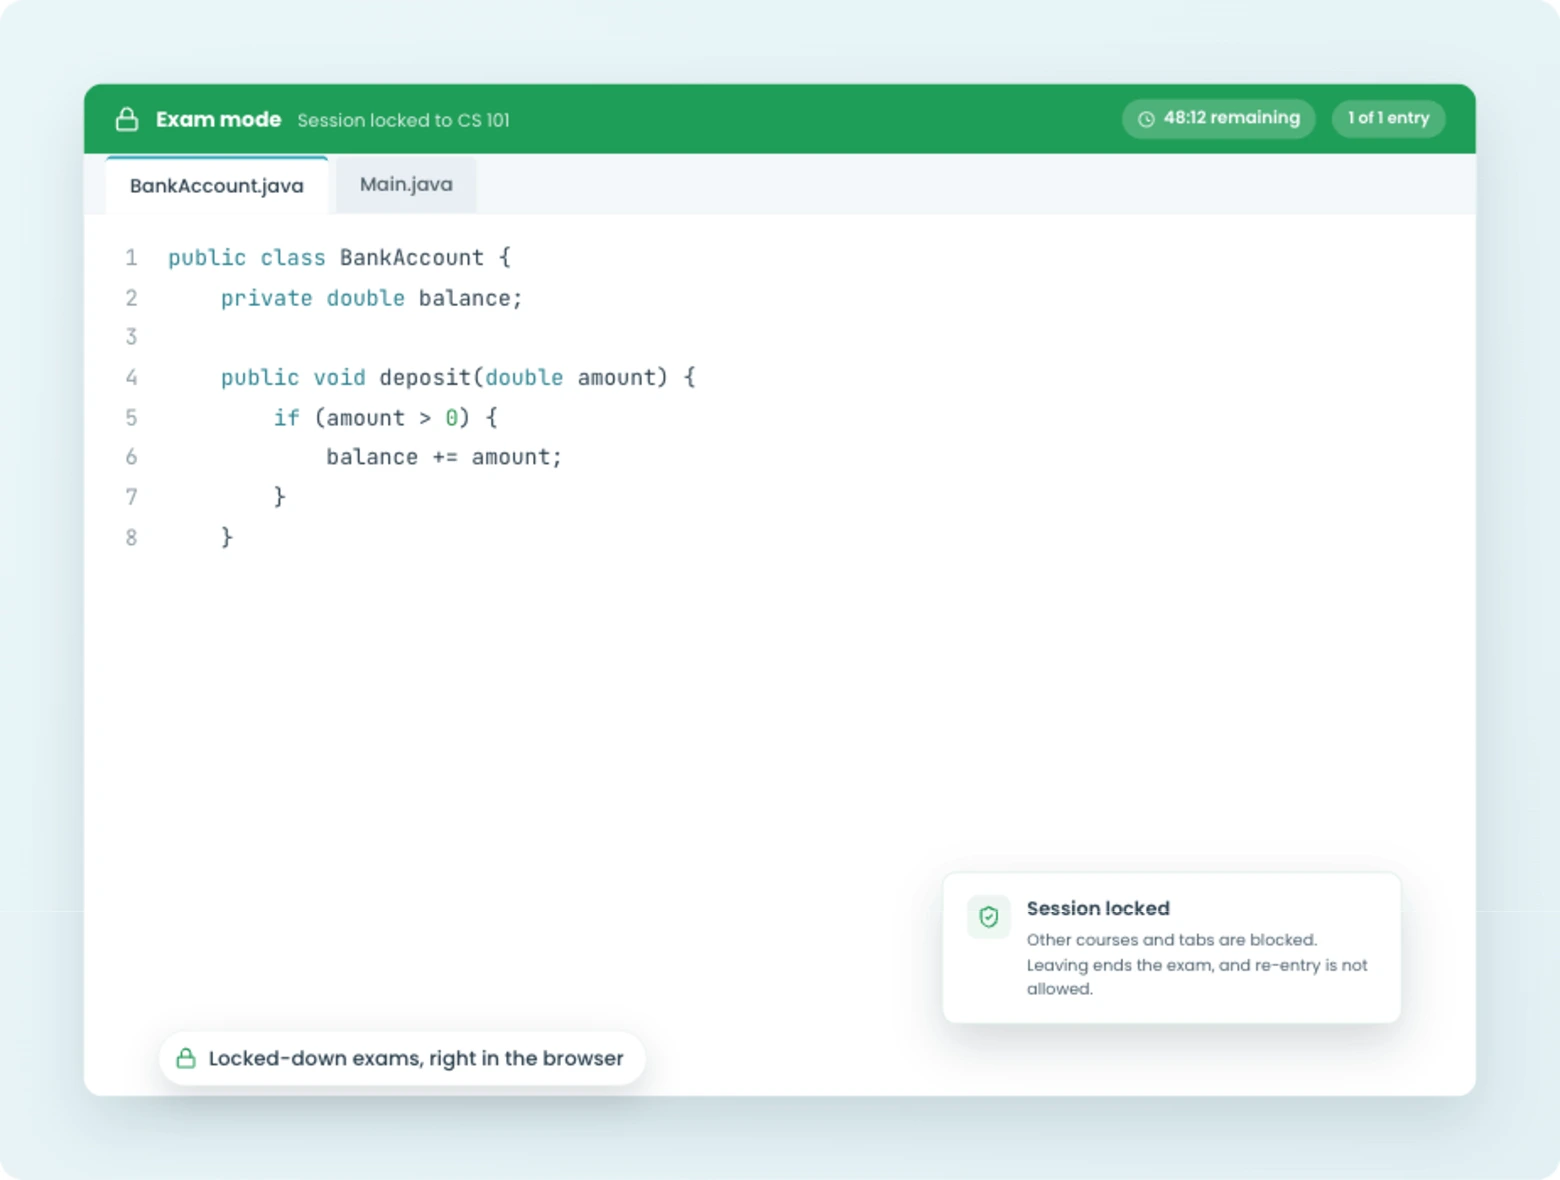Click the balance += amount; line
The height and width of the screenshot is (1180, 1560).
[444, 457]
